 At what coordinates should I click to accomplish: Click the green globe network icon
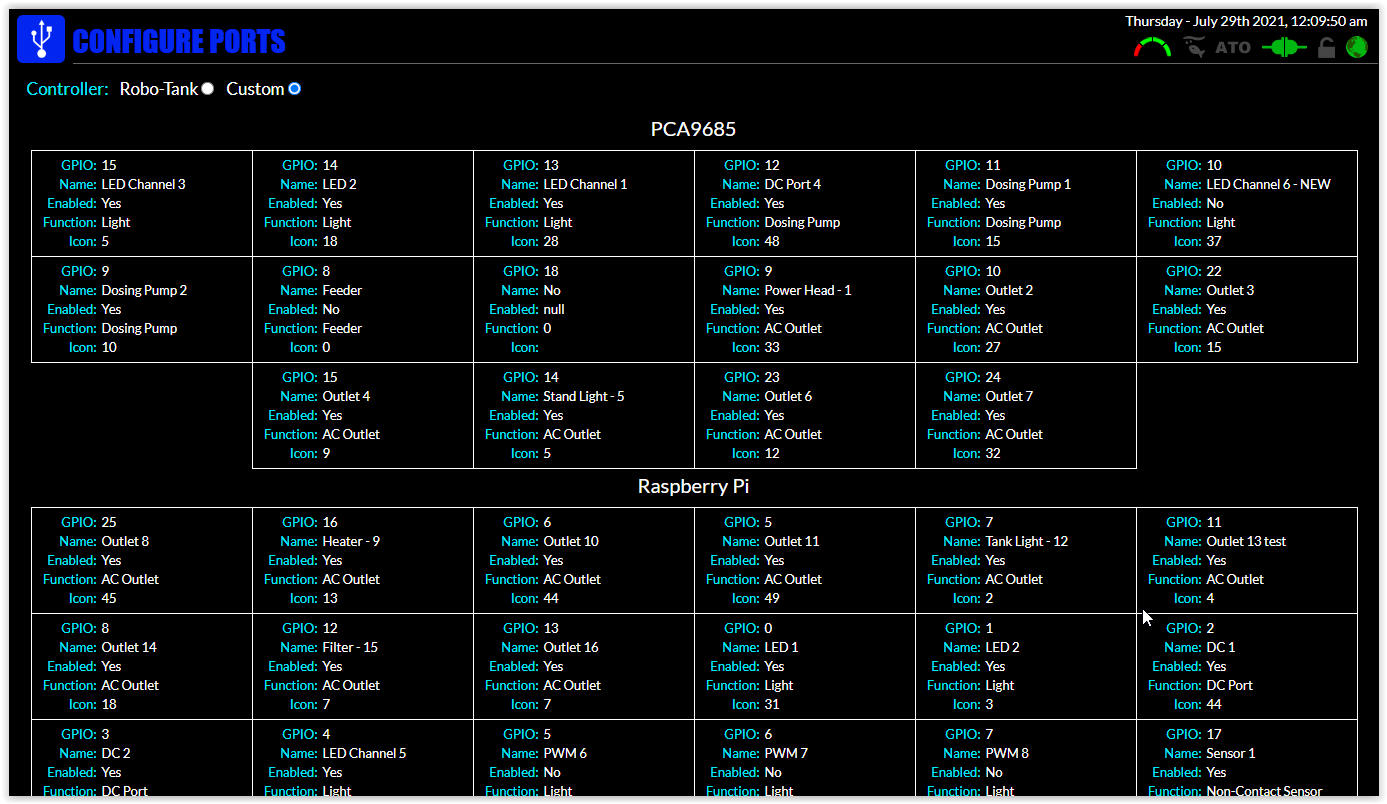1356,47
